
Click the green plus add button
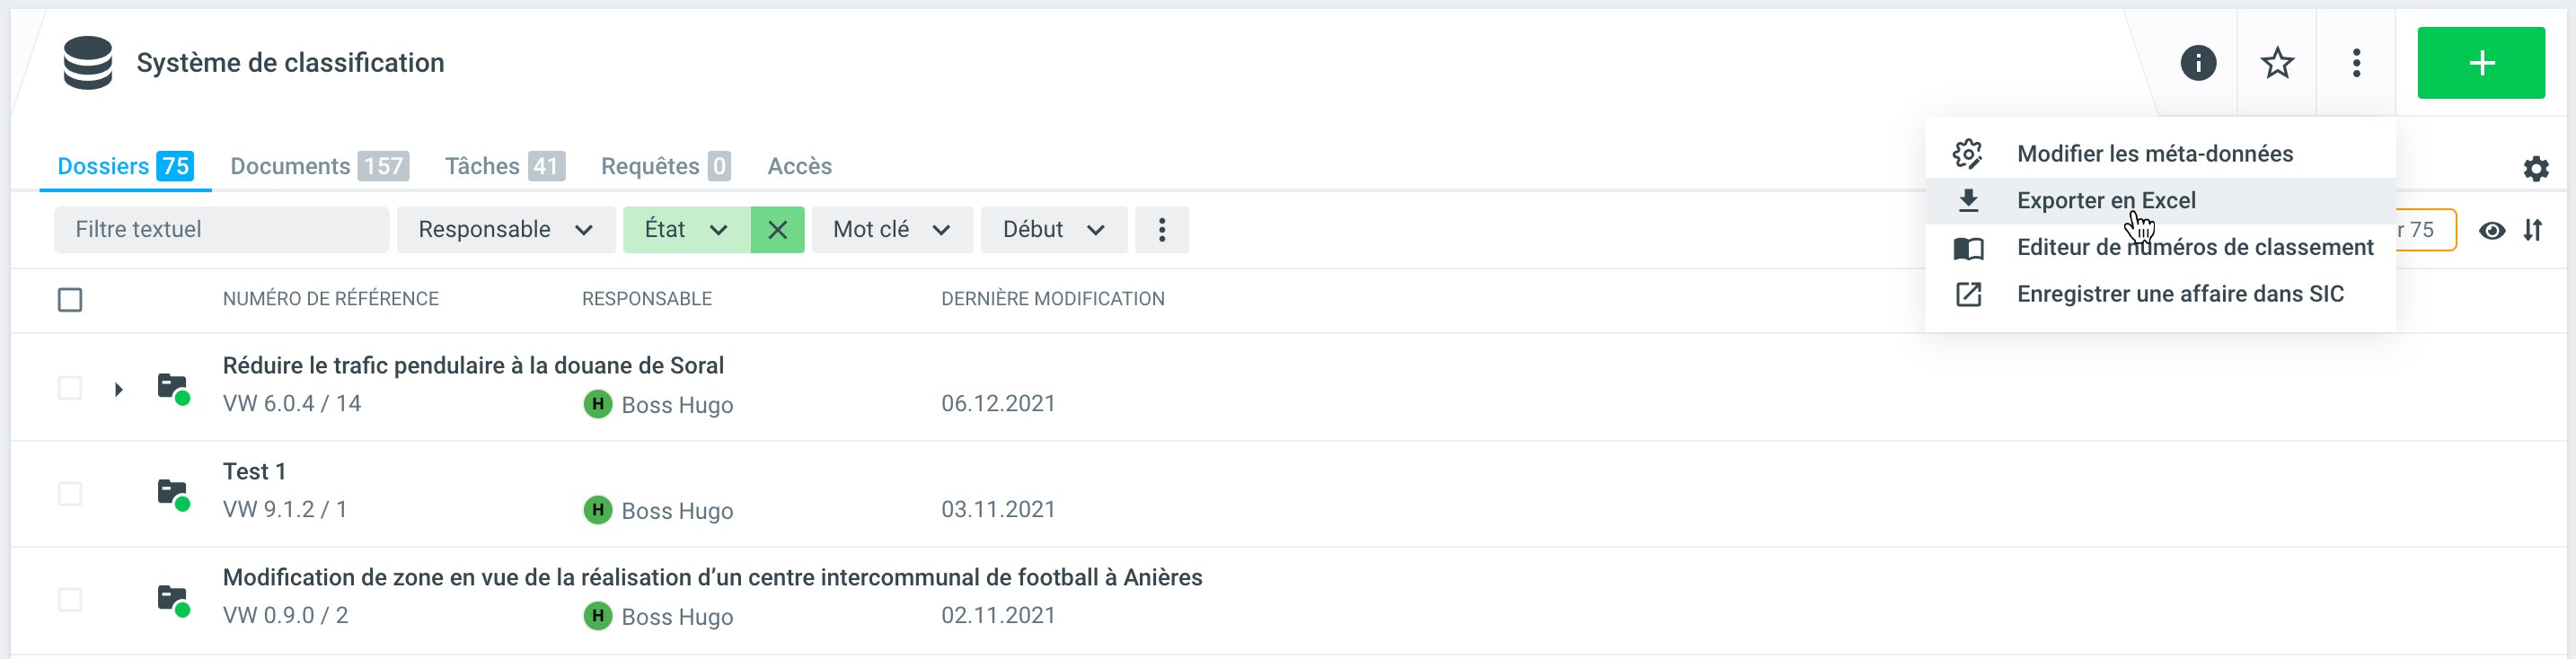[x=2479, y=63]
